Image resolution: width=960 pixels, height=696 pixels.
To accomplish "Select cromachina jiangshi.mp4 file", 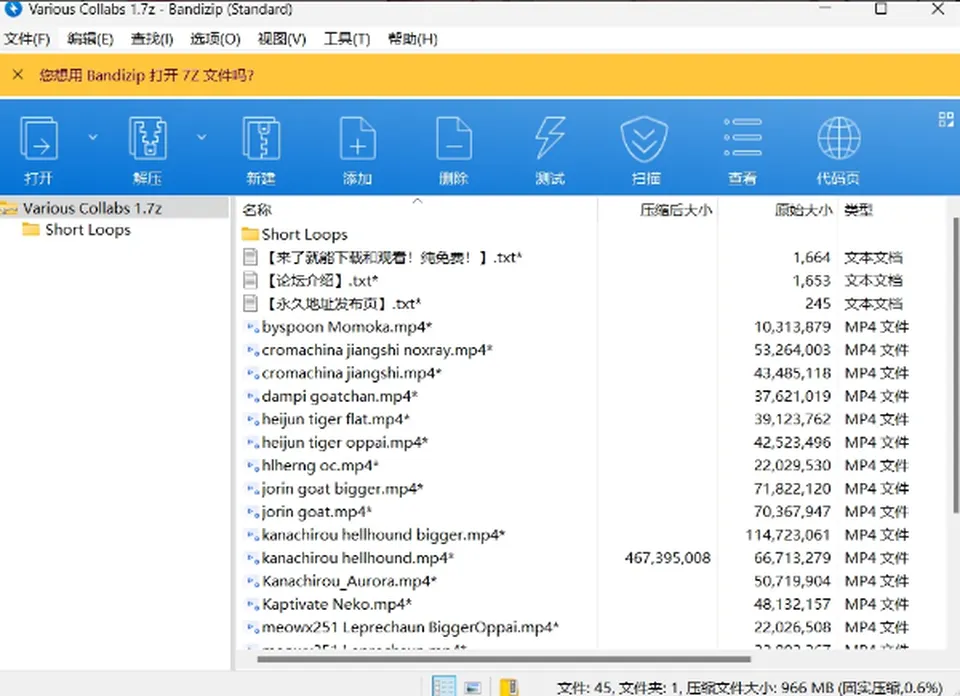I will coord(351,373).
